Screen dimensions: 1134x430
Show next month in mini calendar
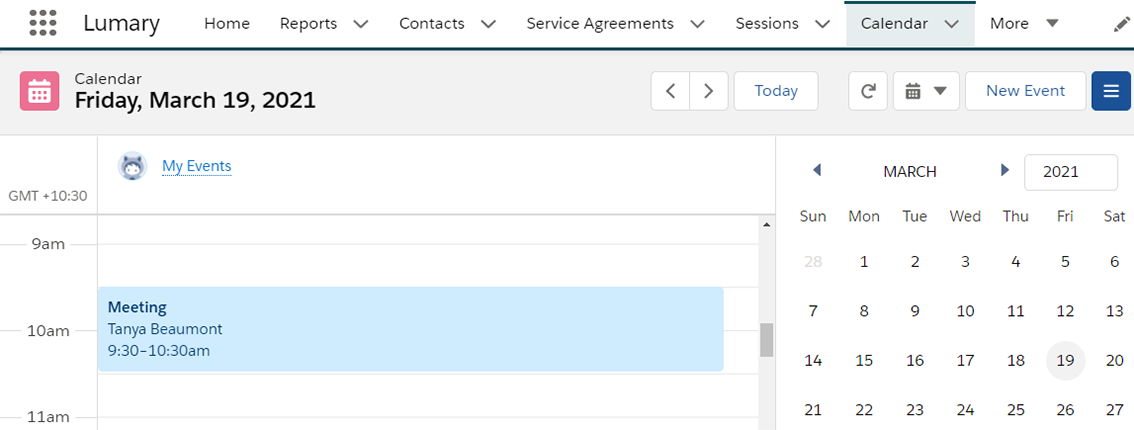[1005, 171]
